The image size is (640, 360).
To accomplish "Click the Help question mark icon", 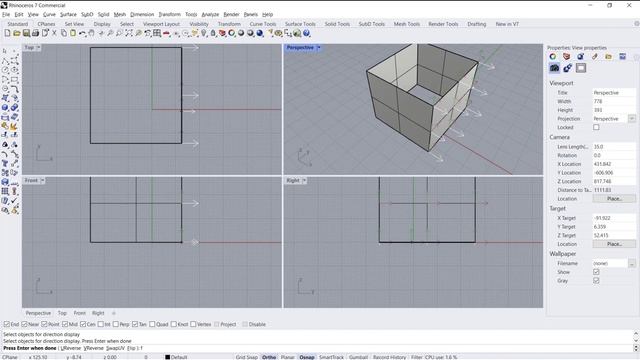I will [307, 33].
